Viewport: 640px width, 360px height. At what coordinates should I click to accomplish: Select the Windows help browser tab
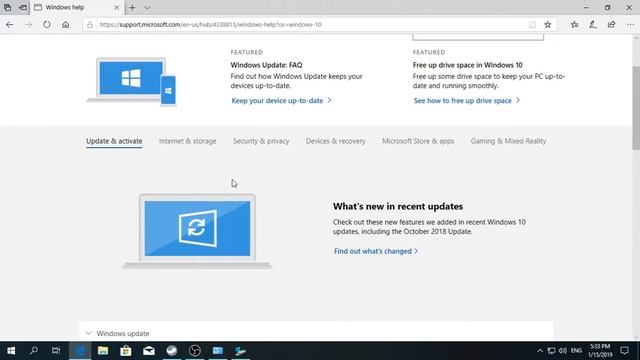[77, 7]
